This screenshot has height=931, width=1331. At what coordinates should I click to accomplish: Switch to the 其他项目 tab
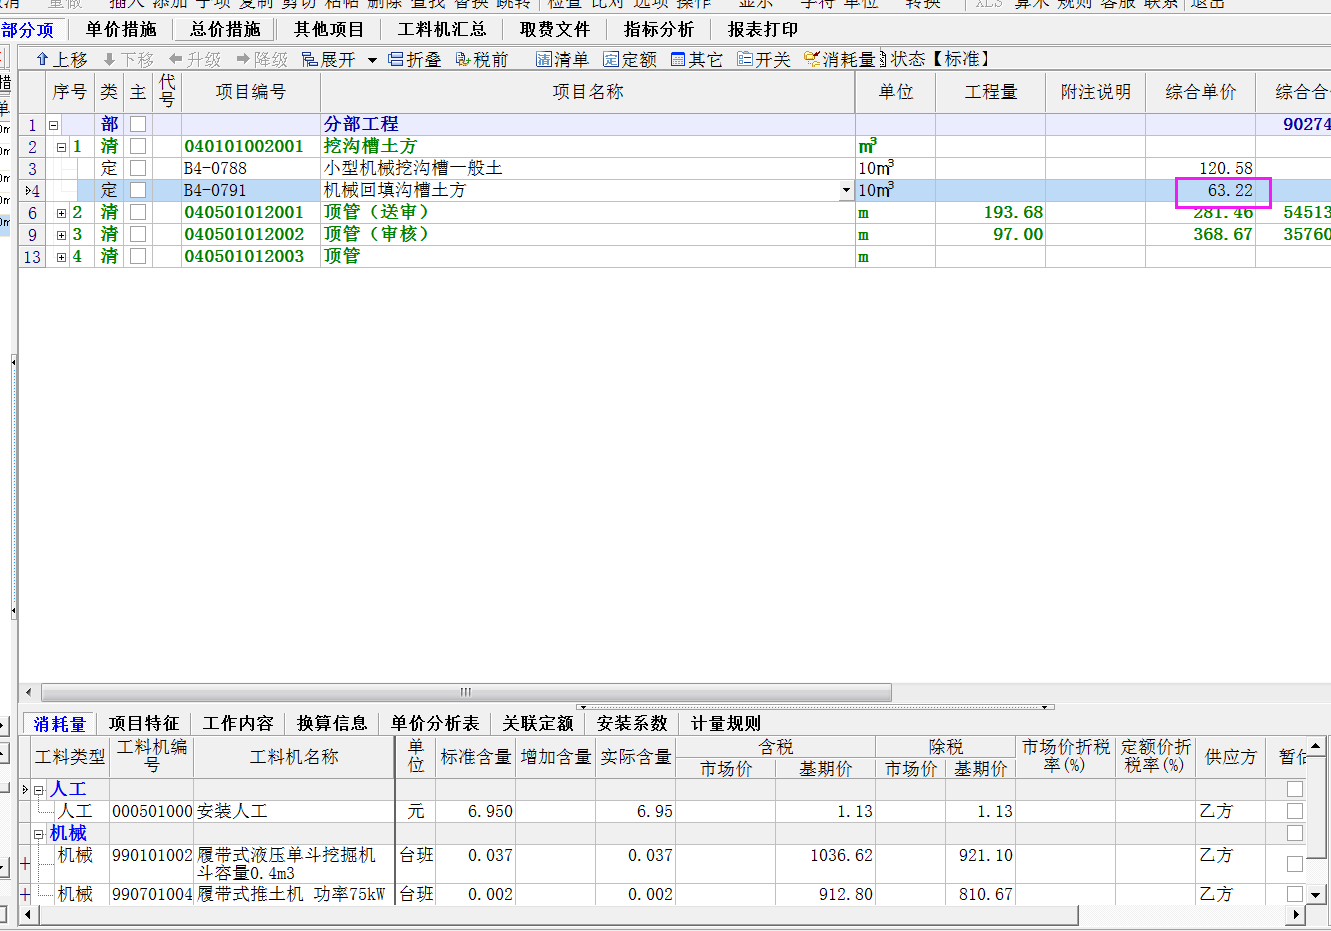pyautogui.click(x=329, y=30)
